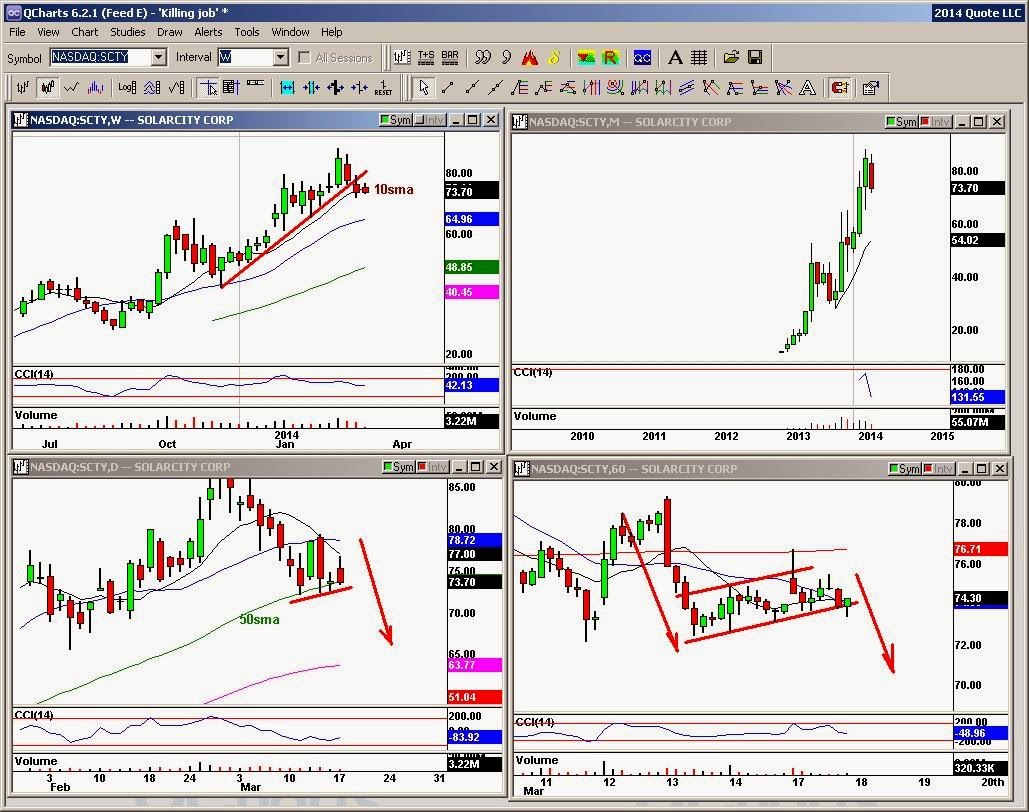The width and height of the screenshot is (1029, 812).
Task: Open the BAR data window
Action: (450, 58)
